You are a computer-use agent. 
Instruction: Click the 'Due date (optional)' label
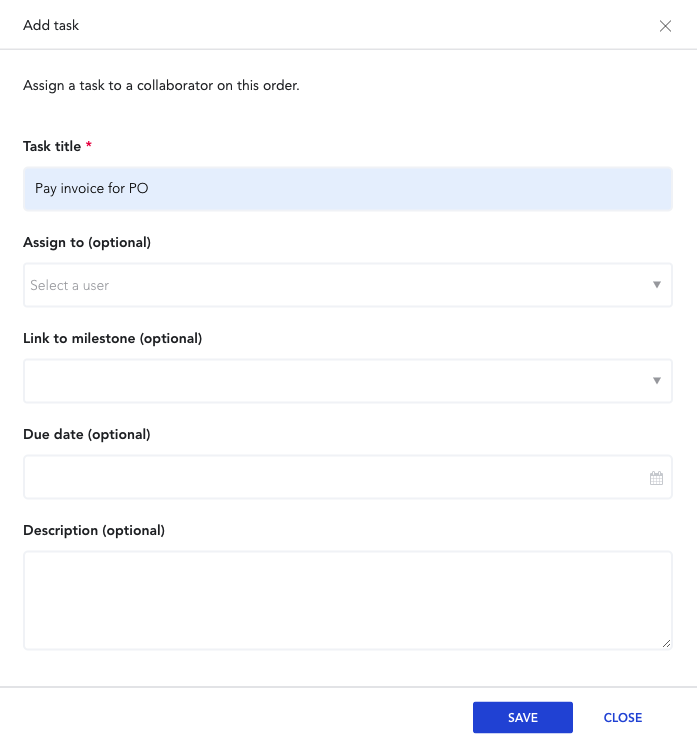pyautogui.click(x=87, y=434)
